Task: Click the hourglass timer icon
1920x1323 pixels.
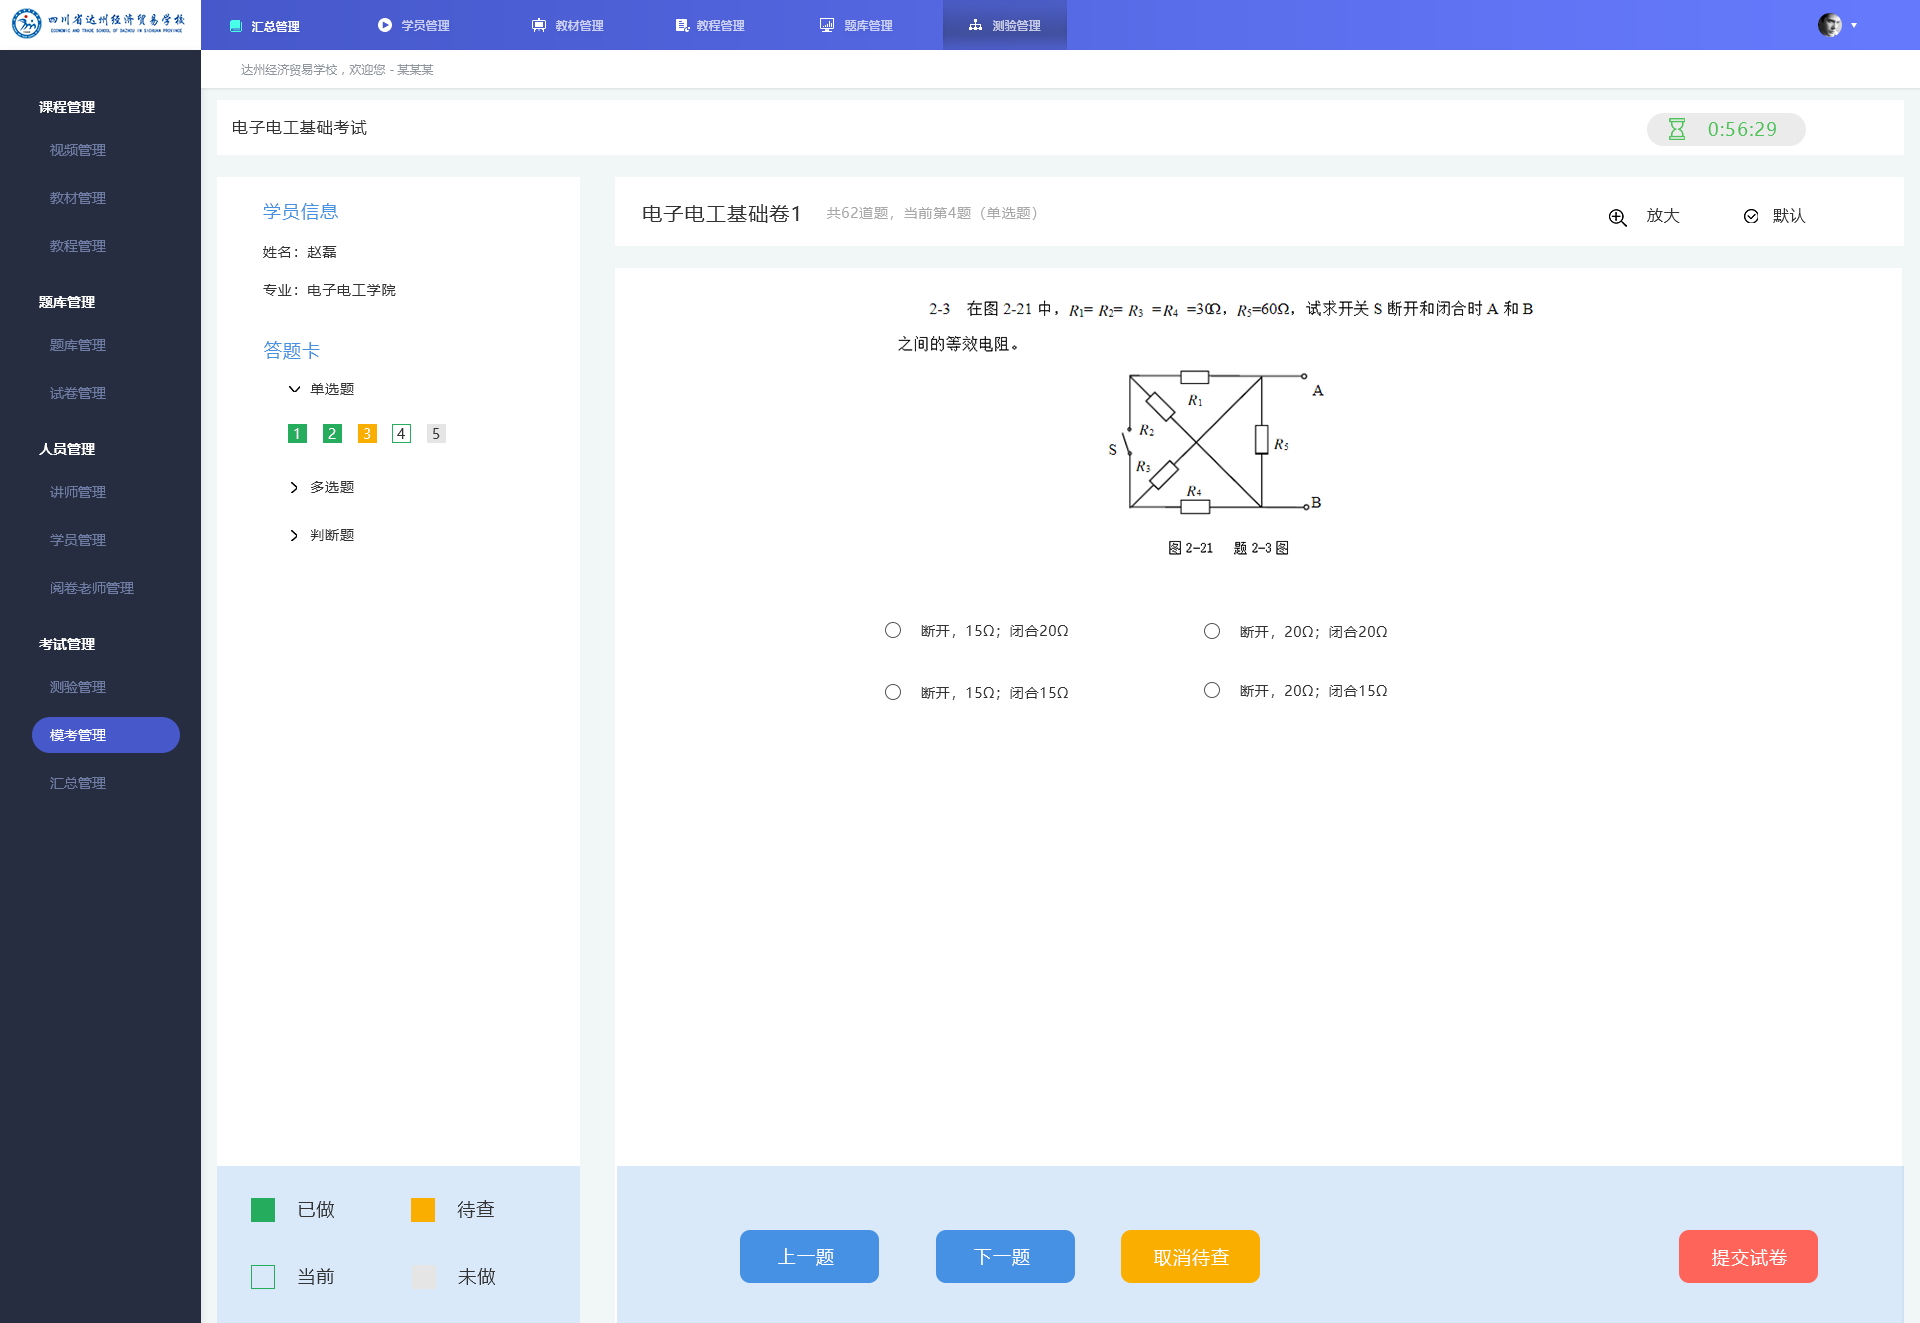Action: click(x=1677, y=129)
